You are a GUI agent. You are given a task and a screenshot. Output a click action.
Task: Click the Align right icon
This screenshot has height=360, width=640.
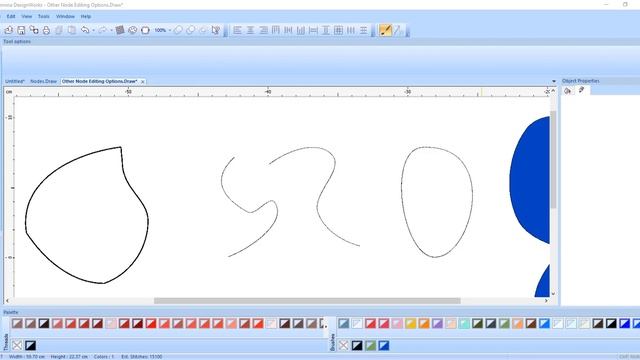(x=263, y=30)
